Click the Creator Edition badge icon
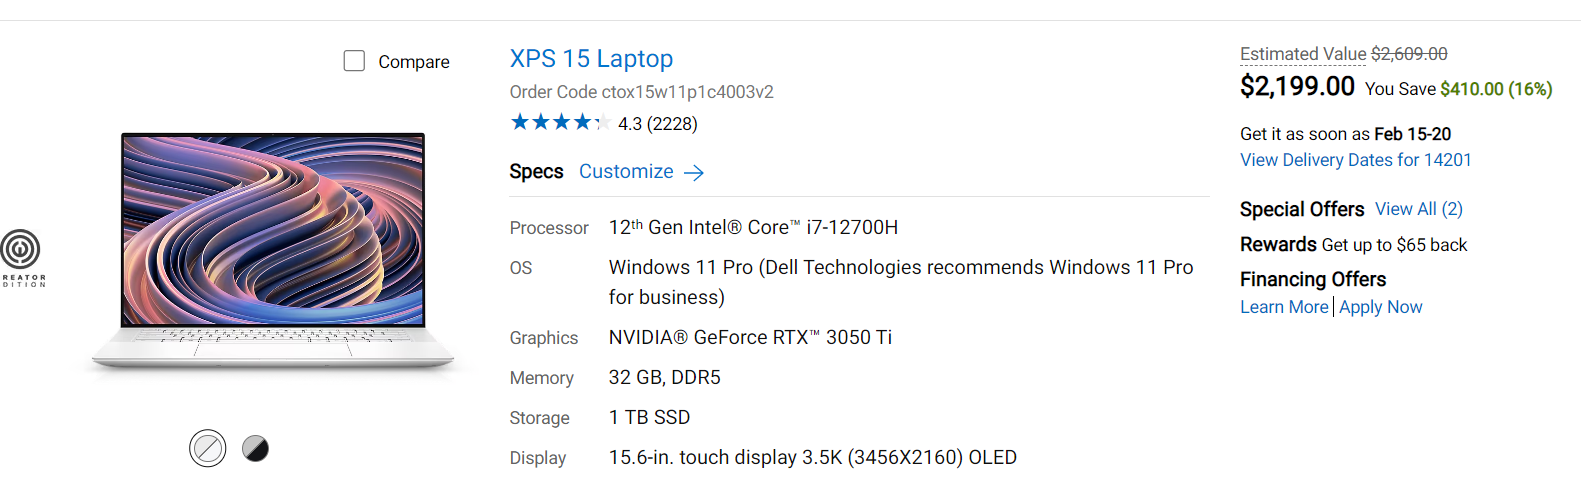 click(20, 250)
